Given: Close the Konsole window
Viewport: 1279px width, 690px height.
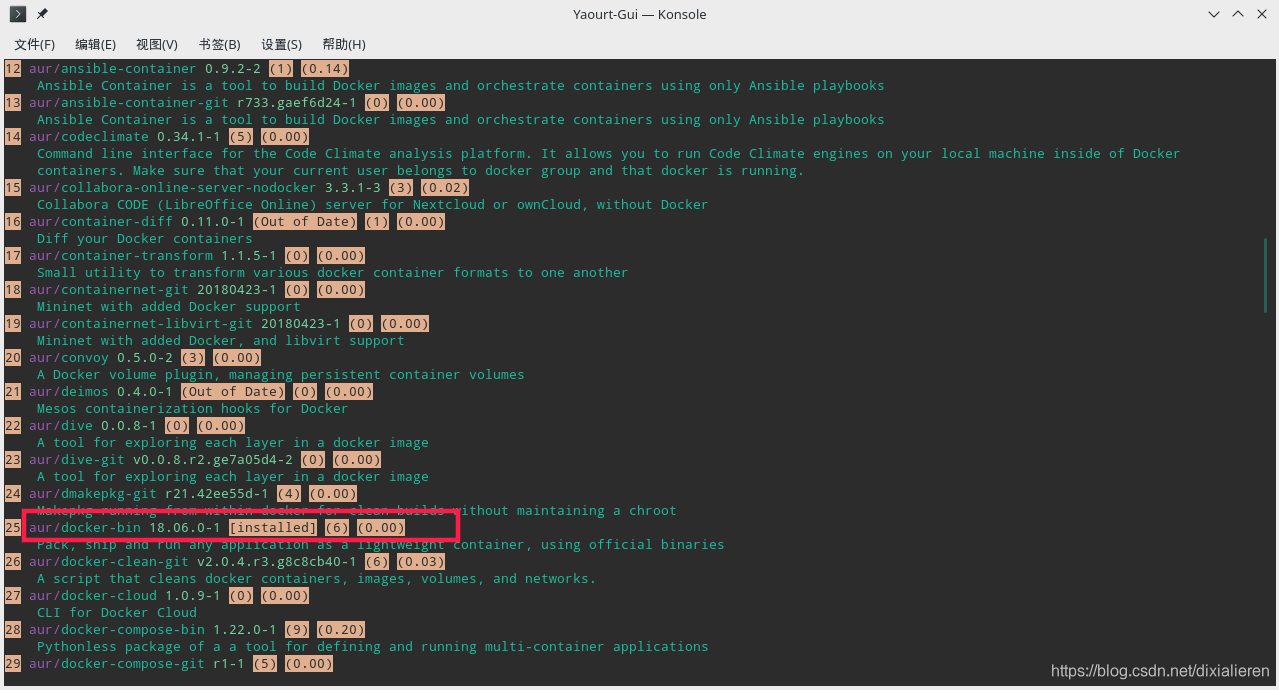Looking at the screenshot, I should tap(1261, 14).
